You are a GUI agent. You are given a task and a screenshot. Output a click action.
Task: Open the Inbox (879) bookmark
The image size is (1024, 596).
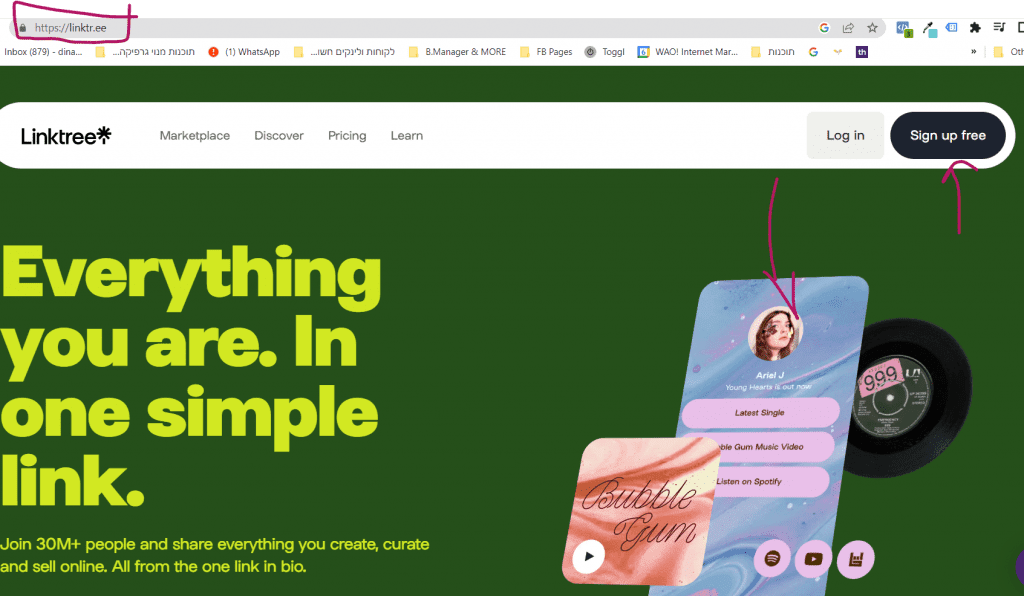[x=43, y=52]
